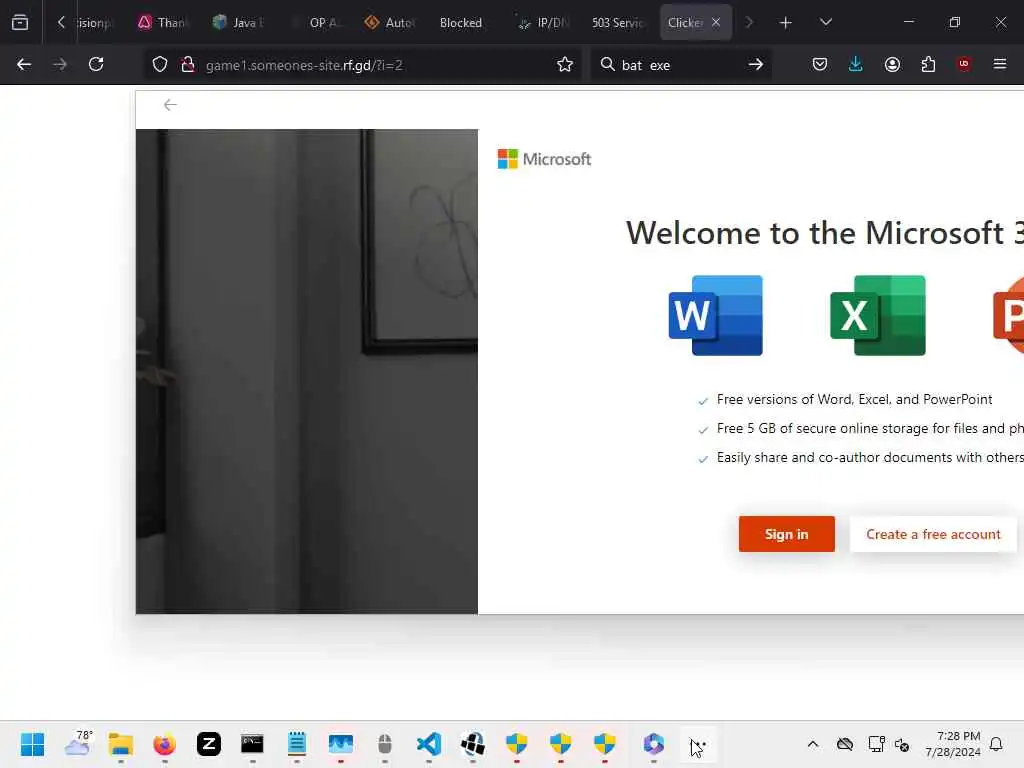Click 'Easily share and co-author documents' line
The width and height of the screenshot is (1024, 768).
coord(869,457)
